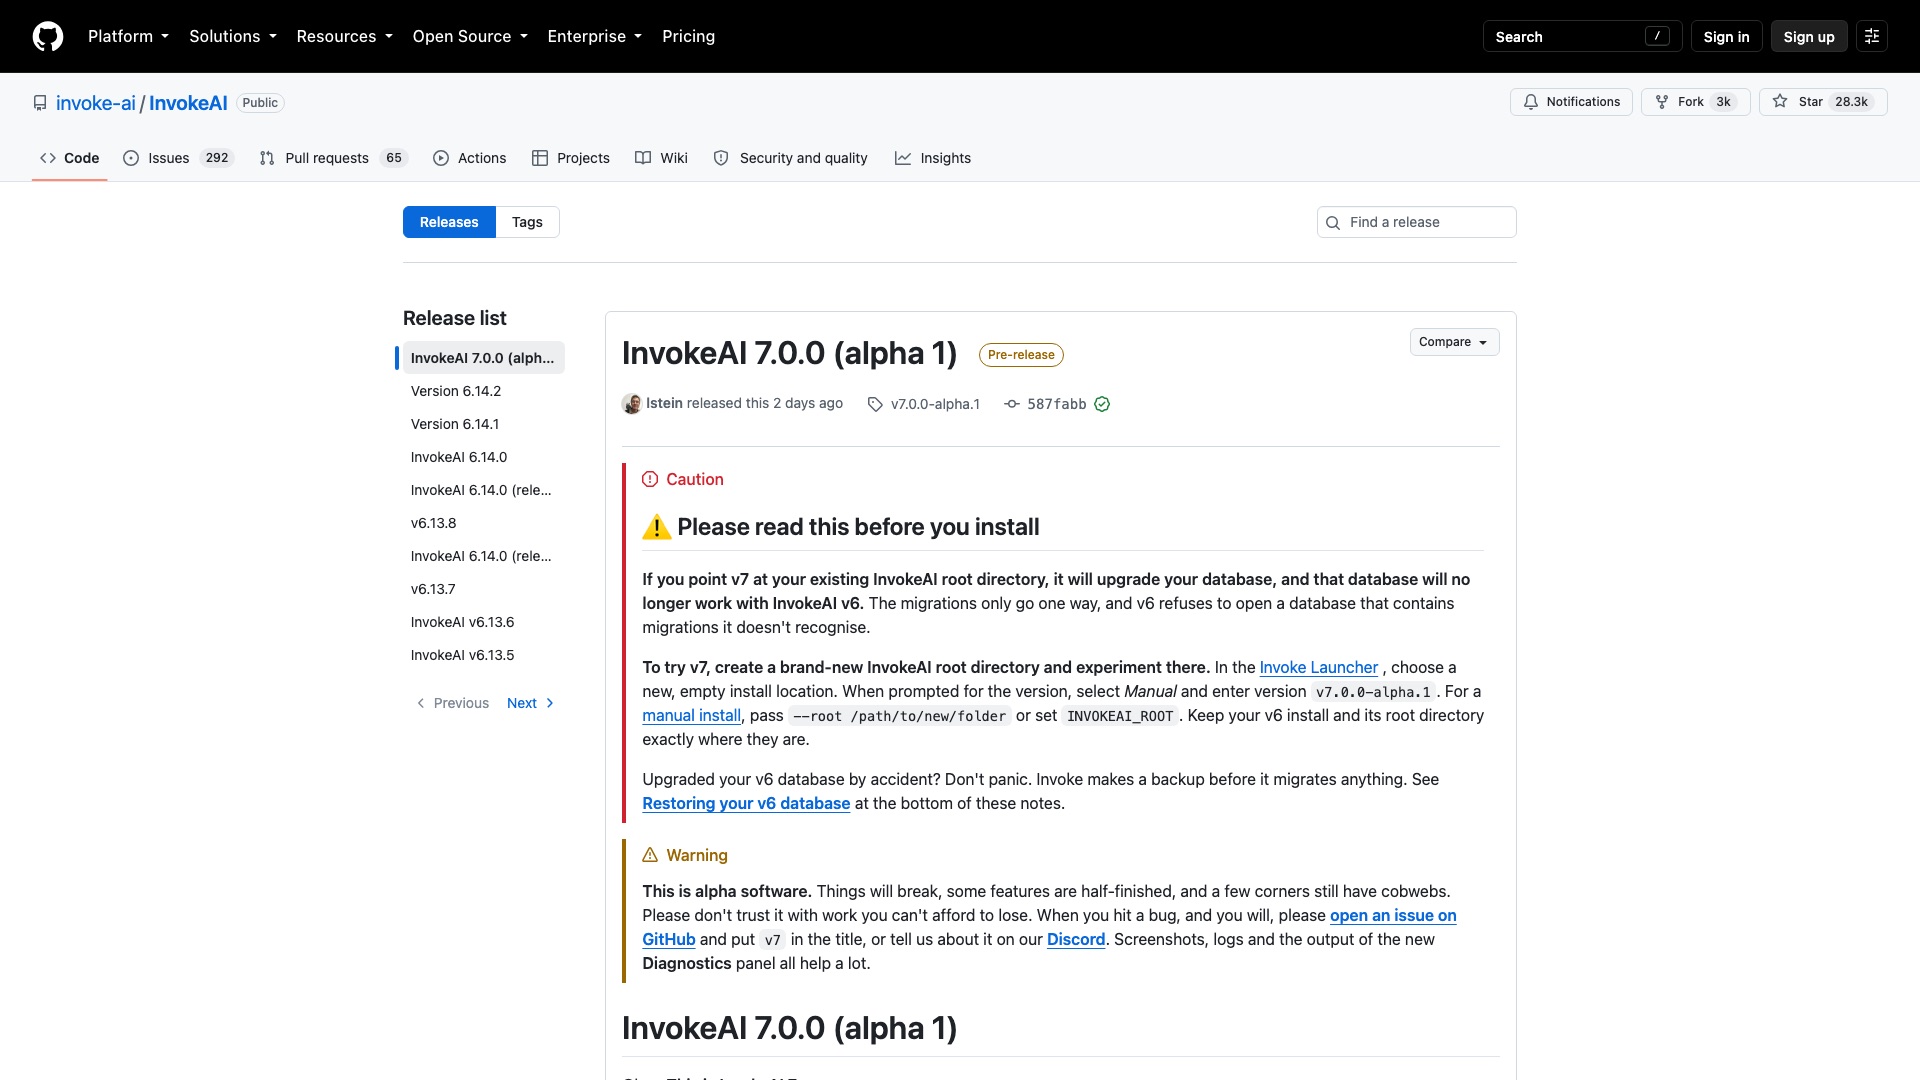Click the Projects table icon

click(x=540, y=158)
